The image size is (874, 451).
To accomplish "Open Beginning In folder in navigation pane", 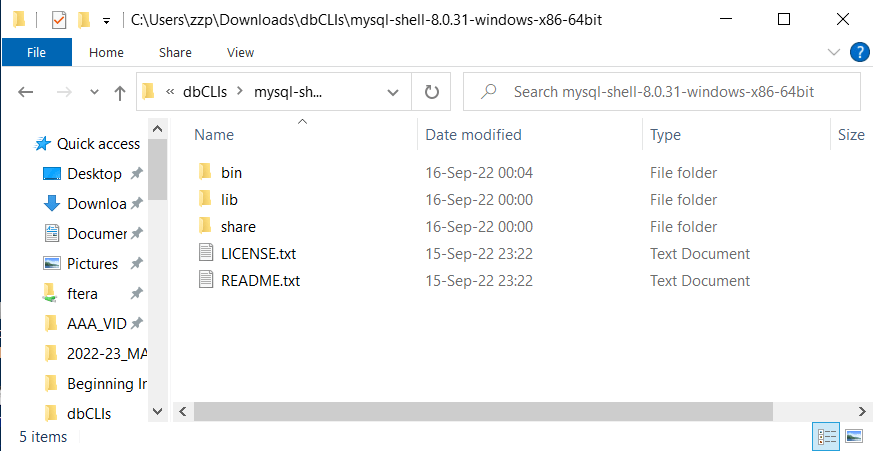I will [x=106, y=384].
